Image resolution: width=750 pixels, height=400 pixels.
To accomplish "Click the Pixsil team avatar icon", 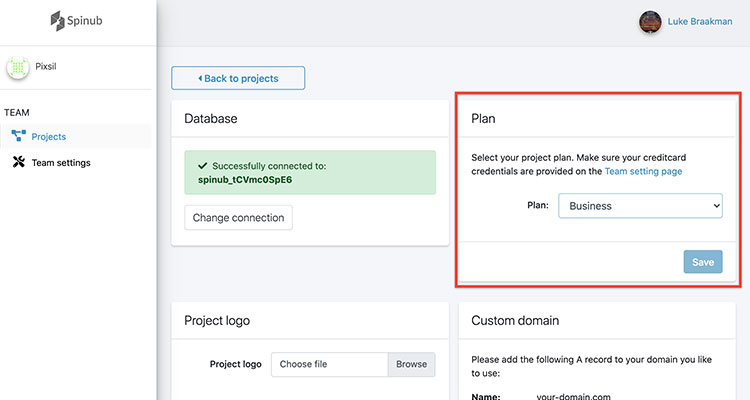I will [18, 68].
